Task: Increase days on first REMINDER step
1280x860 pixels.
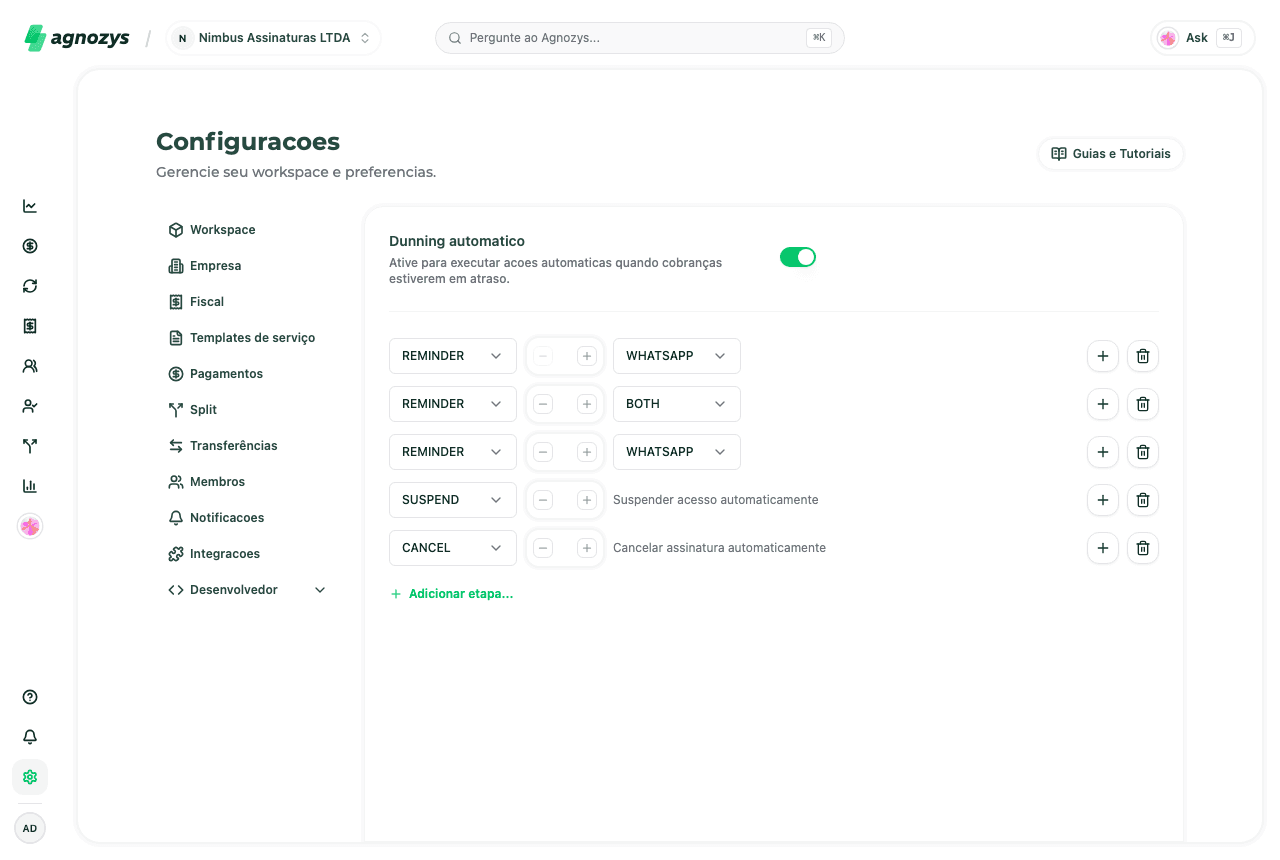Action: pos(587,356)
